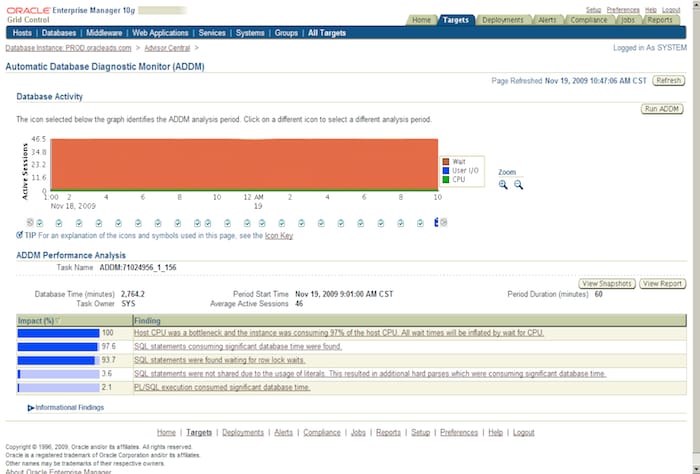Zoom in on the Database Activity graph
This screenshot has height=474, width=700.
tap(503, 185)
